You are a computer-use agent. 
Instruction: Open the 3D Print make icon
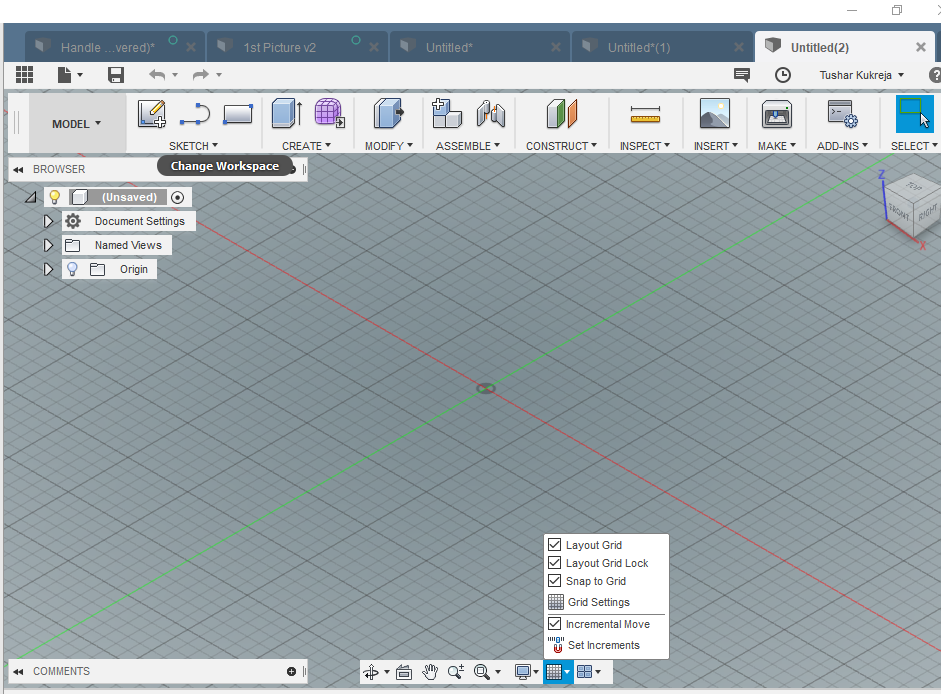click(777, 113)
